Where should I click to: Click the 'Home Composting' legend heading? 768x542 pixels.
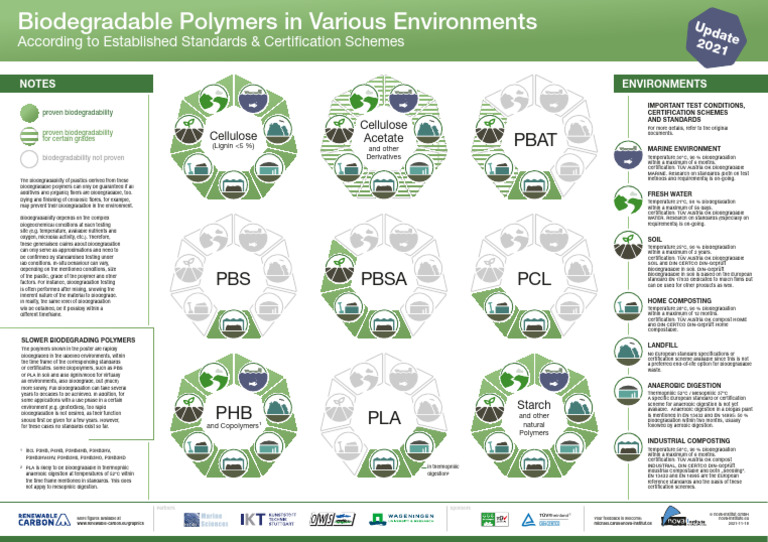(679, 301)
